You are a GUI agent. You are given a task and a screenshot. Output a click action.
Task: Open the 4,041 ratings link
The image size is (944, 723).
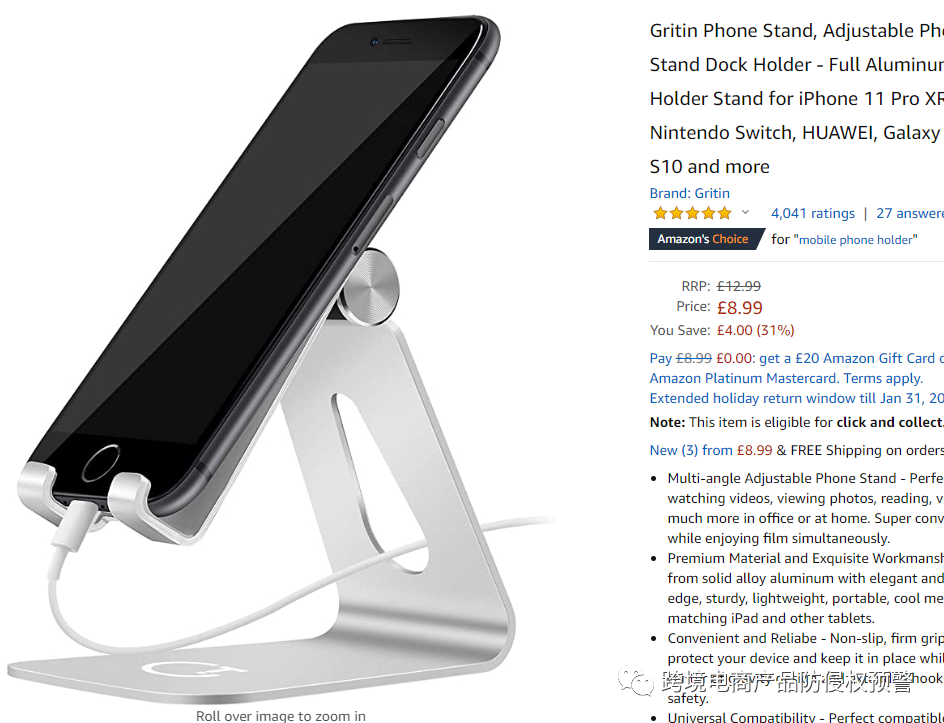(x=813, y=213)
